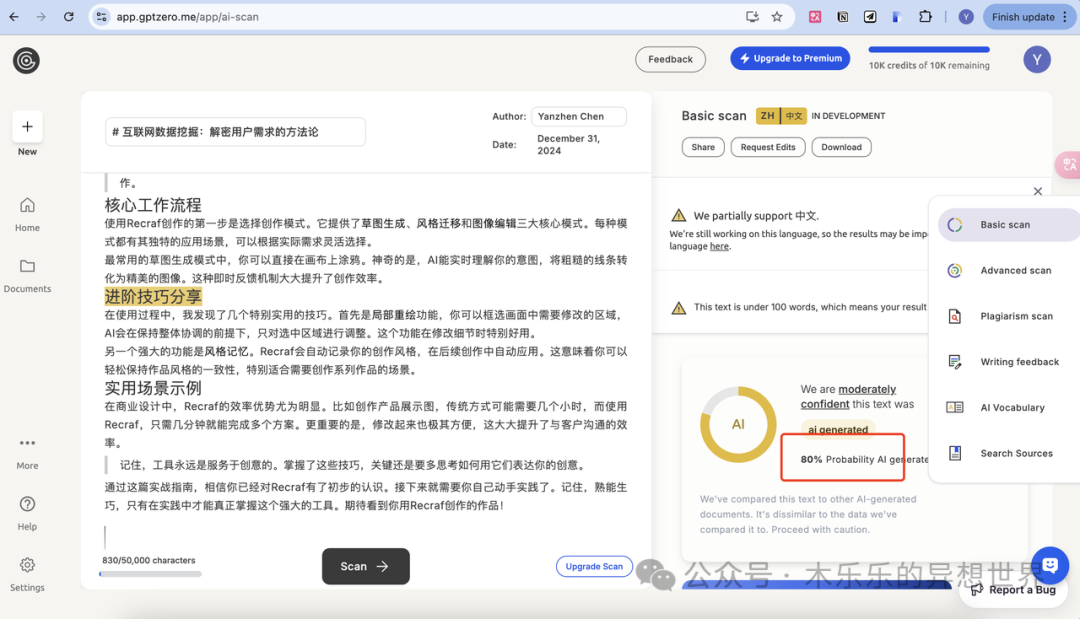
Task: Close the scan type menu
Action: [1037, 191]
